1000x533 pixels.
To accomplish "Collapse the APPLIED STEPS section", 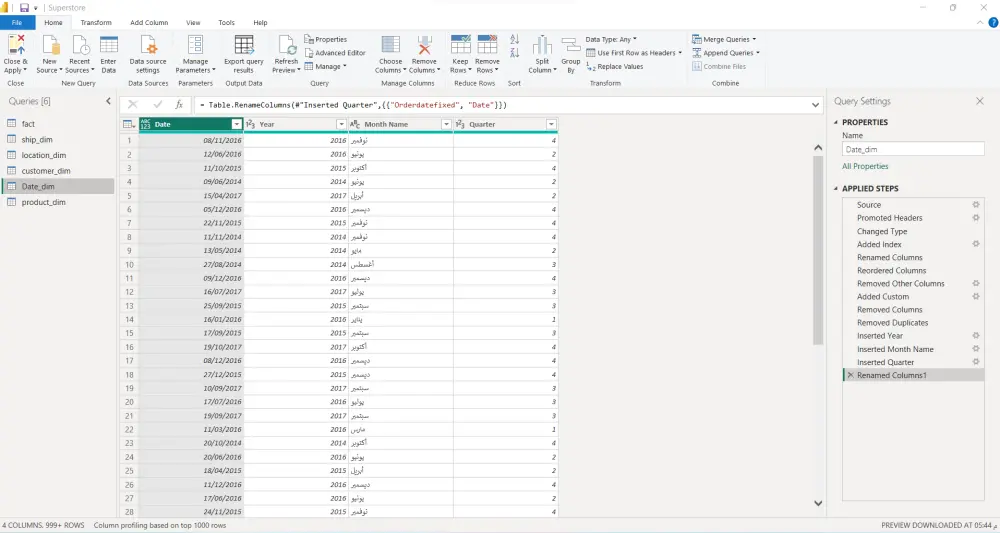I will click(x=836, y=189).
